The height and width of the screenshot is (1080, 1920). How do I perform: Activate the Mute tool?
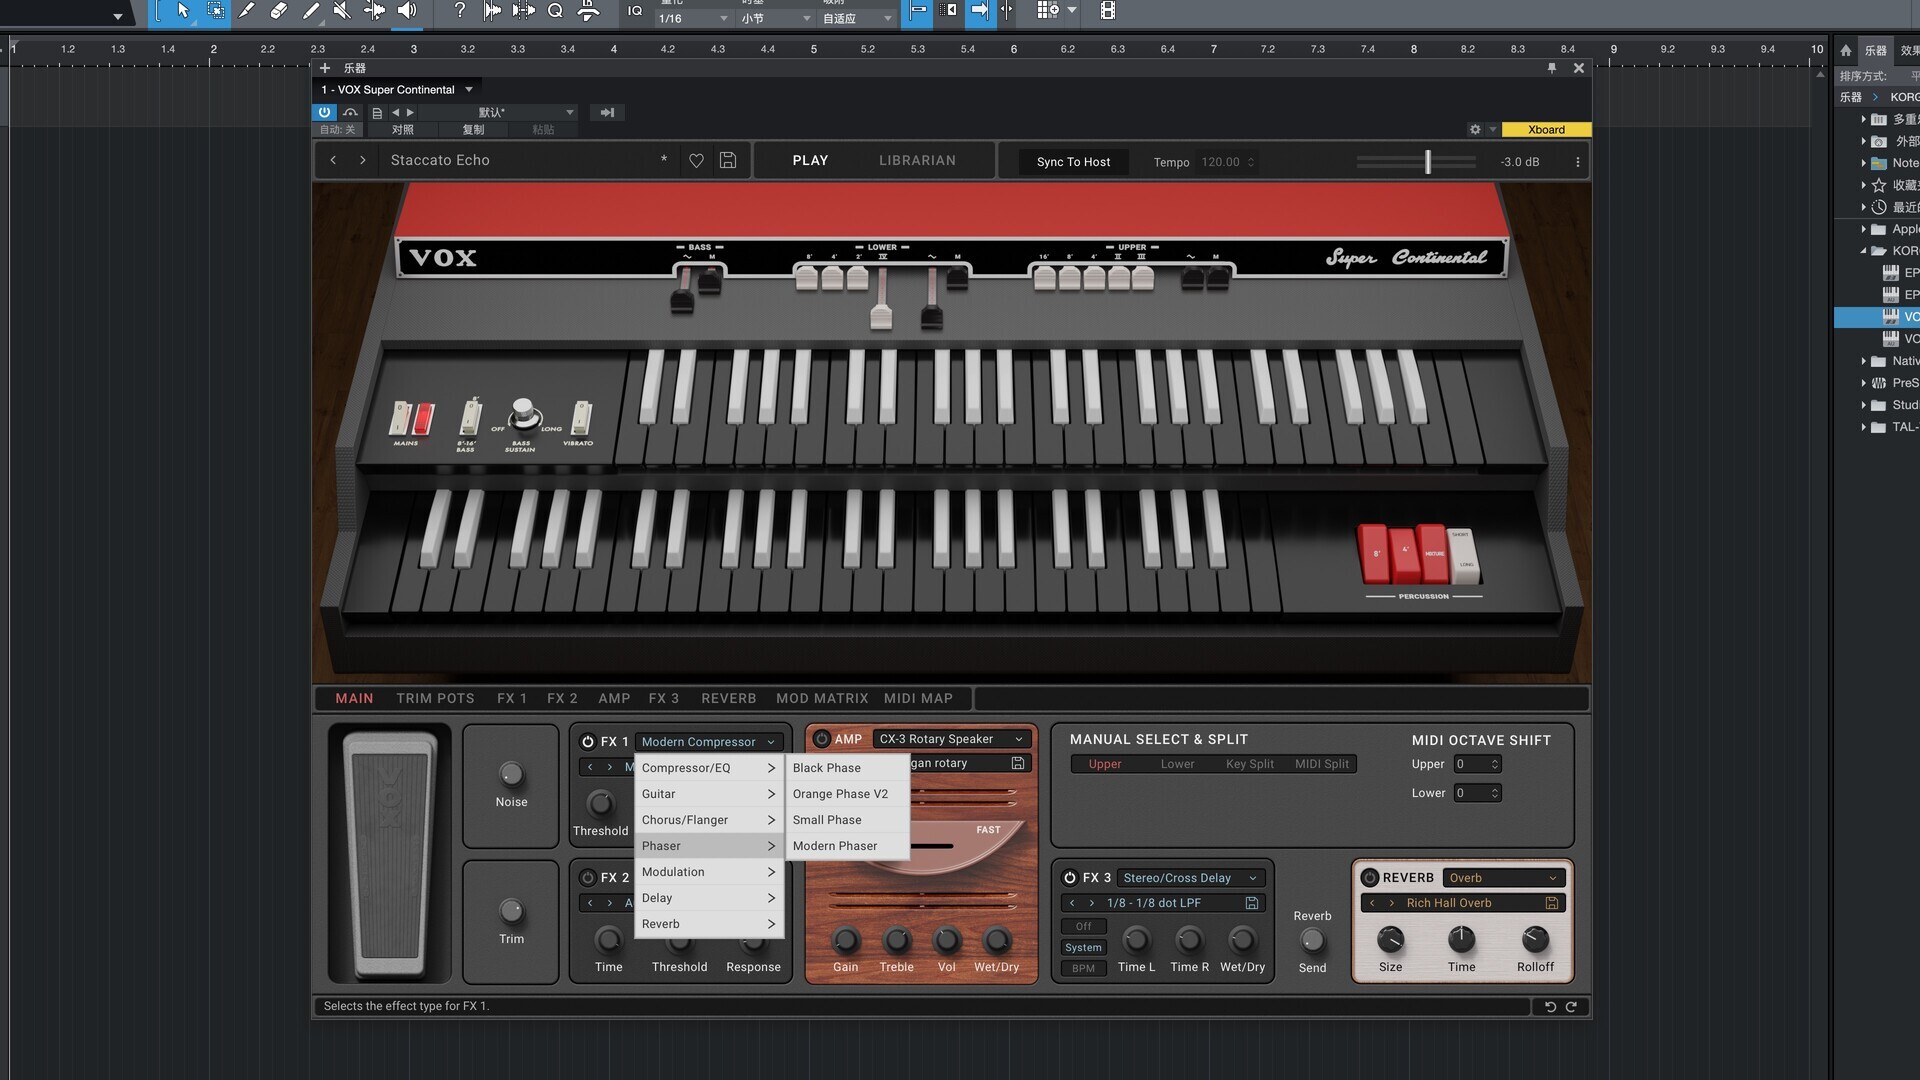(343, 11)
